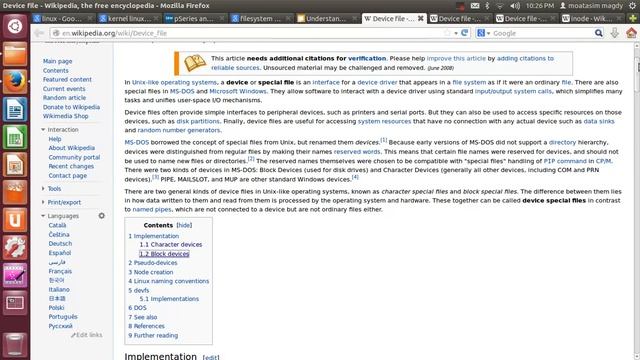Image resolution: width=640 pixels, height=360 pixels.
Task: Click the browser back arrow button
Action: 39,33
